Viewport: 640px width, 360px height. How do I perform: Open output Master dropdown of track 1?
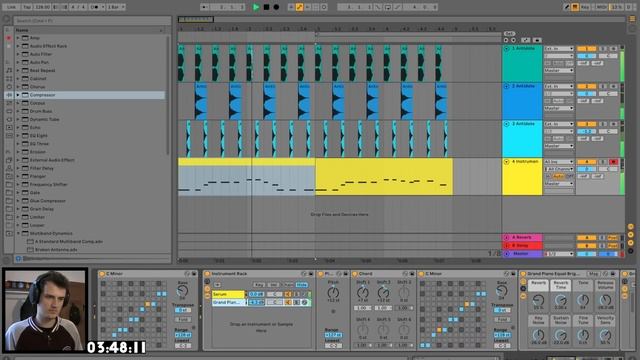pyautogui.click(x=558, y=71)
